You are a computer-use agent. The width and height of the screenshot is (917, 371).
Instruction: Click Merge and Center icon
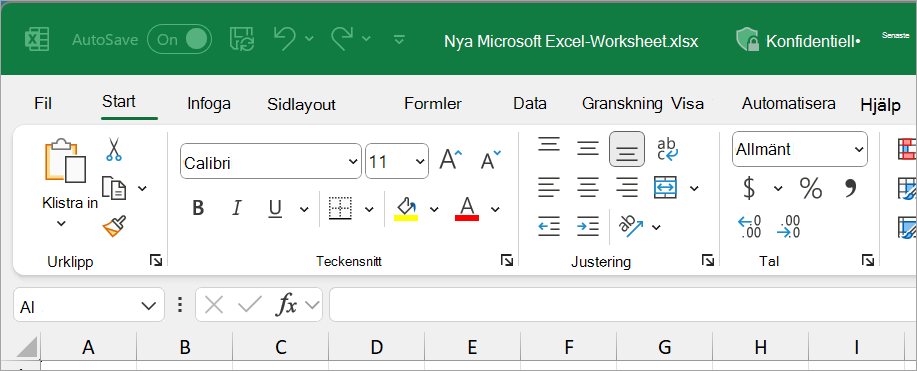[666, 187]
